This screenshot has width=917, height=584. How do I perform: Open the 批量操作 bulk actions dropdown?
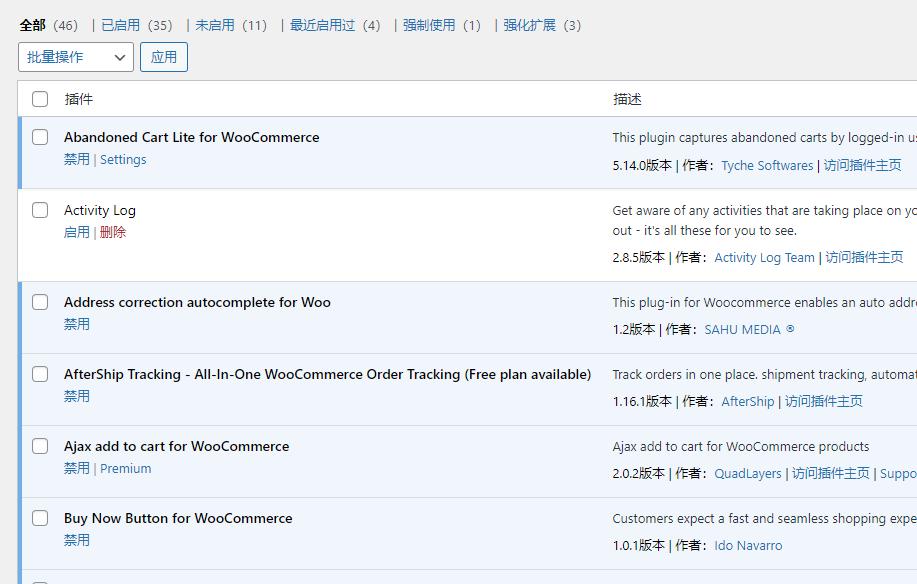click(x=76, y=57)
